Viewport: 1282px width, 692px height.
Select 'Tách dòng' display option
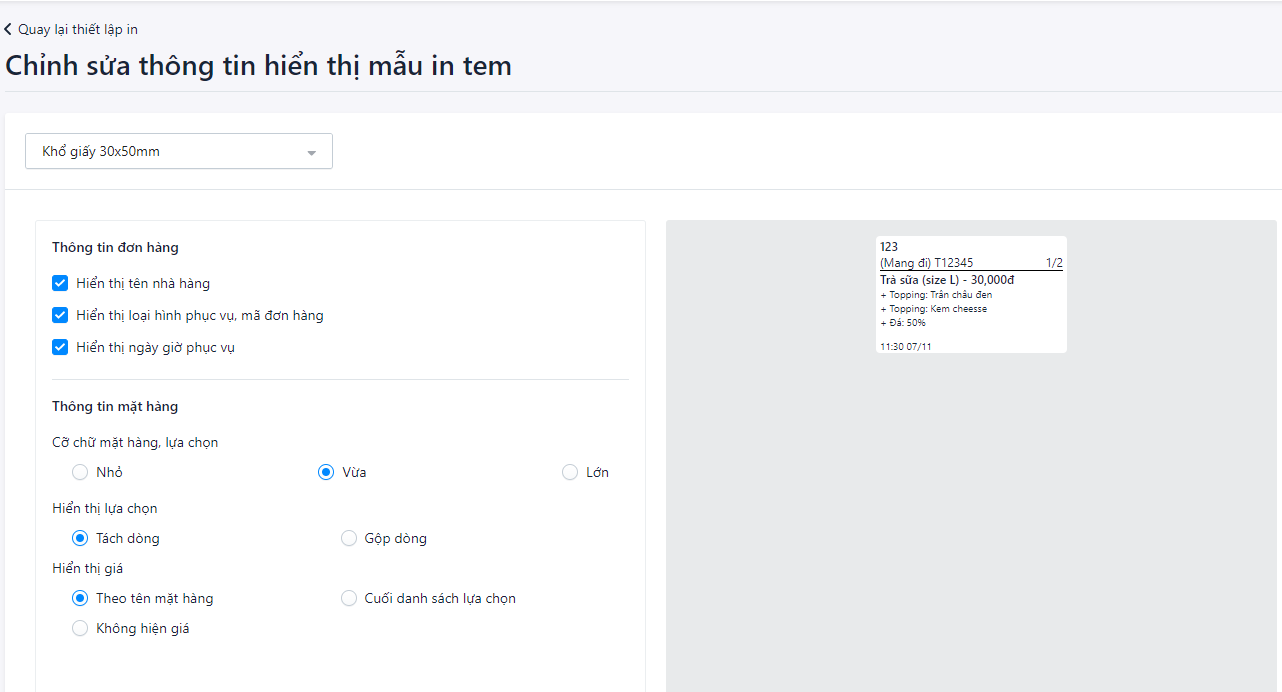point(80,538)
